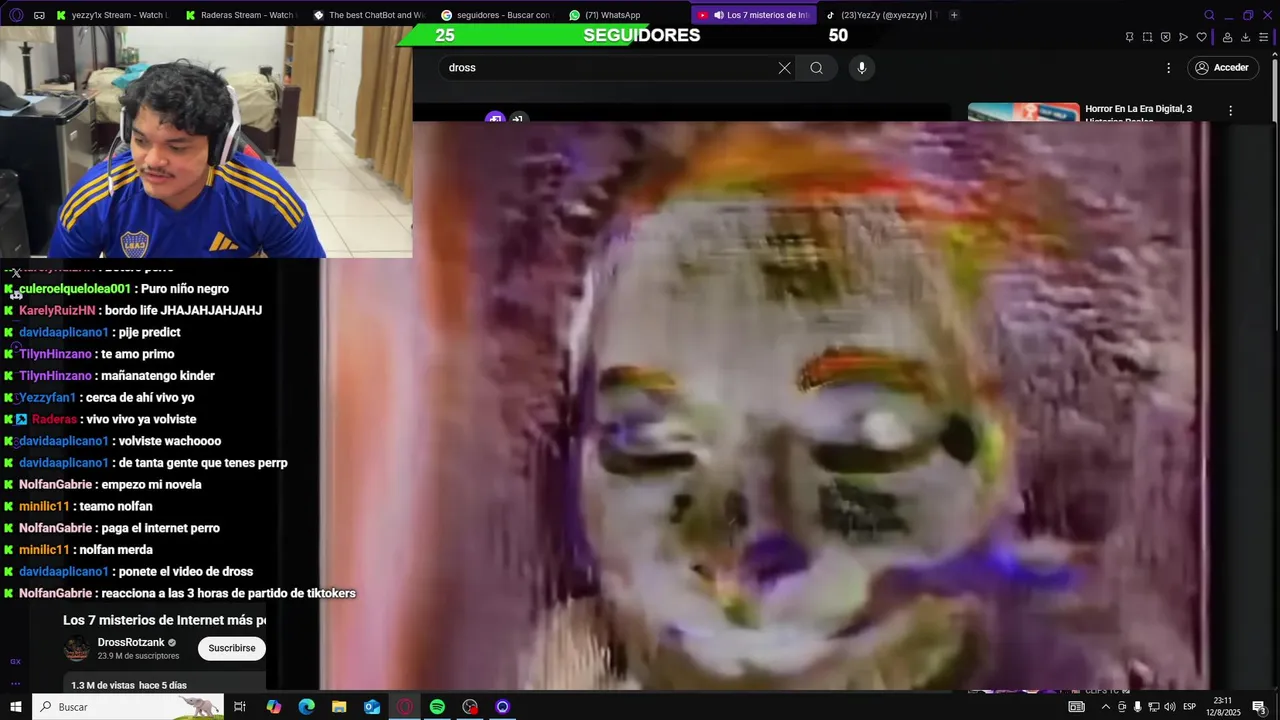Switch to the YezZy TikTok tab

click(882, 15)
